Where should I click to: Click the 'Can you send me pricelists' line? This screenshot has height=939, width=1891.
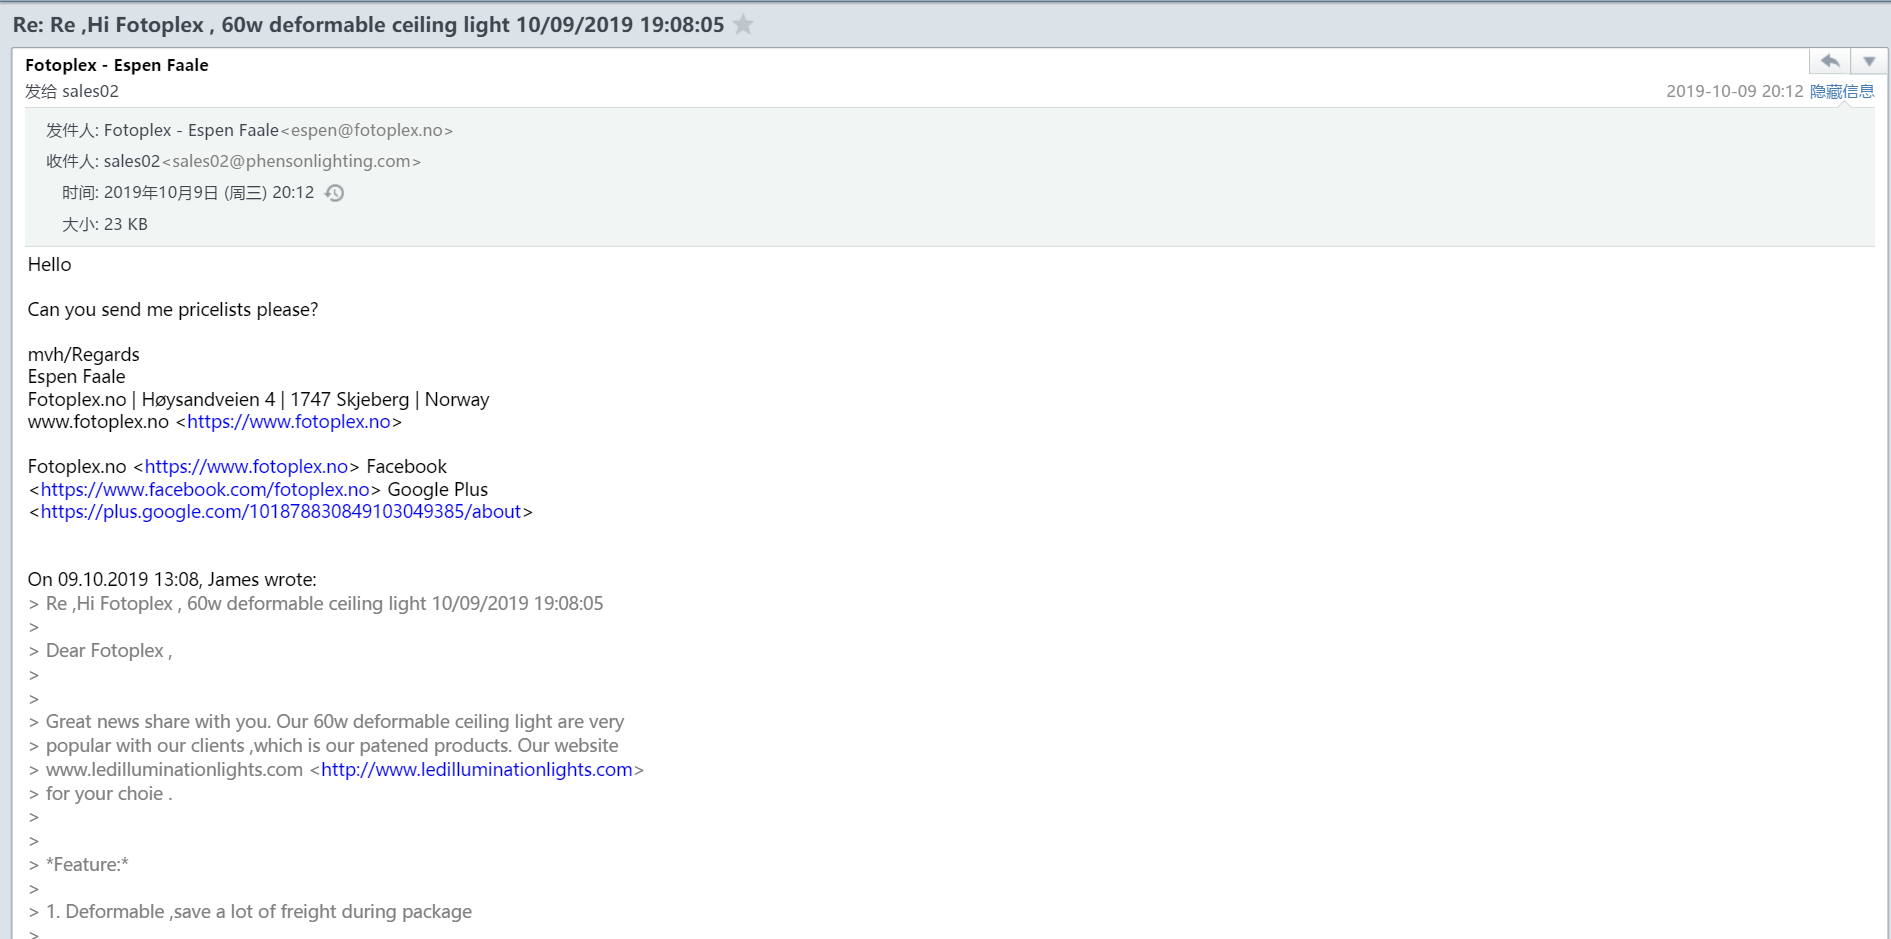pyautogui.click(x=172, y=310)
